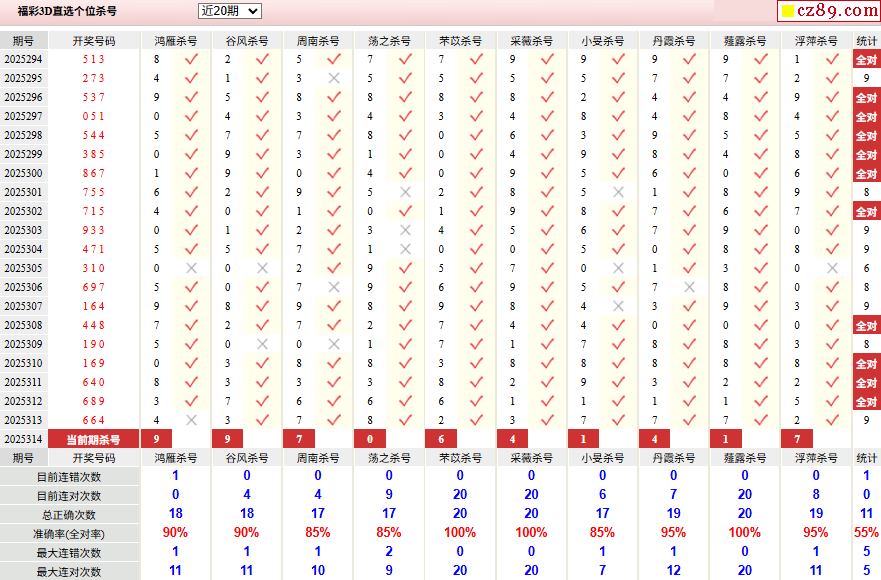Select the period number 2025310

(x=24, y=363)
